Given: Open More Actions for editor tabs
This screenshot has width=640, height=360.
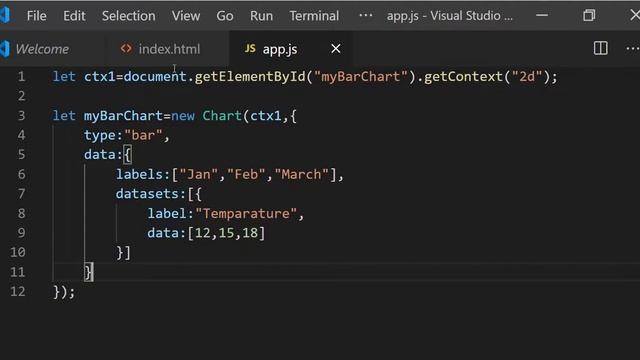Looking at the screenshot, I should click(x=633, y=49).
